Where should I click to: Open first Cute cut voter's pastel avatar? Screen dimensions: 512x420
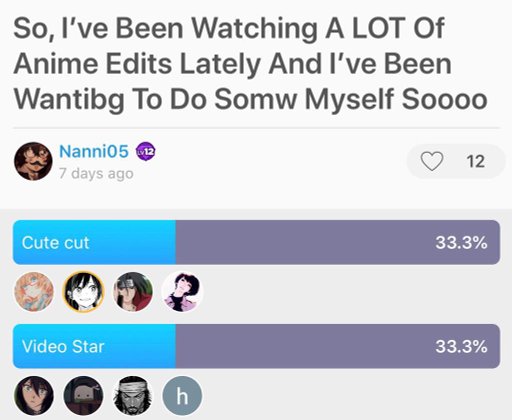pos(34,292)
